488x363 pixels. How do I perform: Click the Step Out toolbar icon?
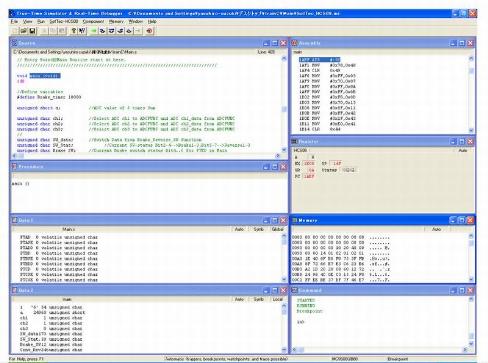pos(120,31)
